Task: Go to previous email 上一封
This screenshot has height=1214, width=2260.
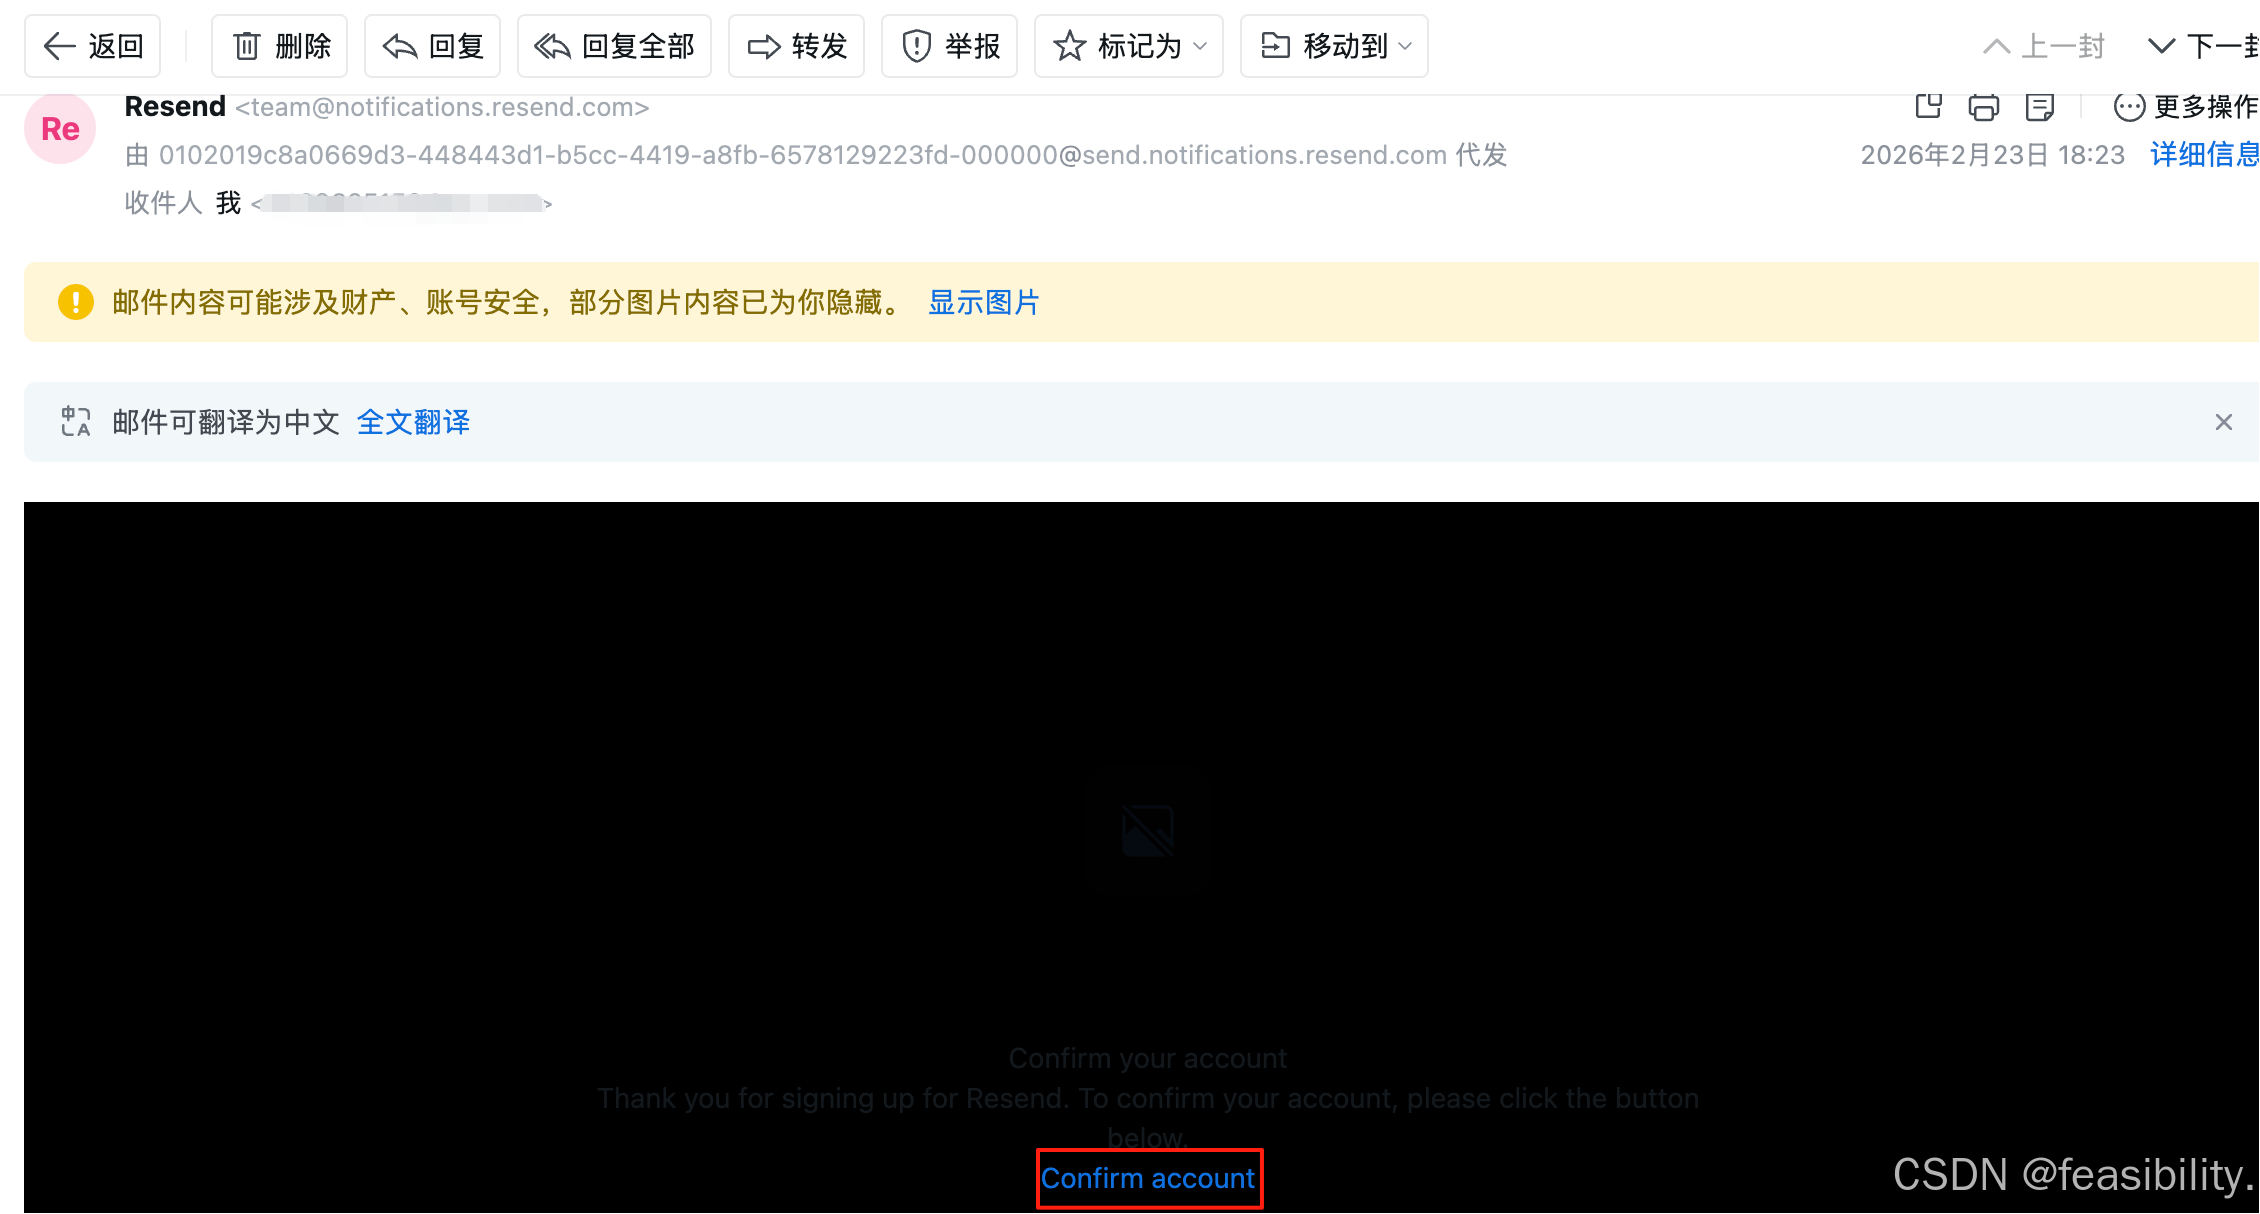Action: [x=2044, y=46]
